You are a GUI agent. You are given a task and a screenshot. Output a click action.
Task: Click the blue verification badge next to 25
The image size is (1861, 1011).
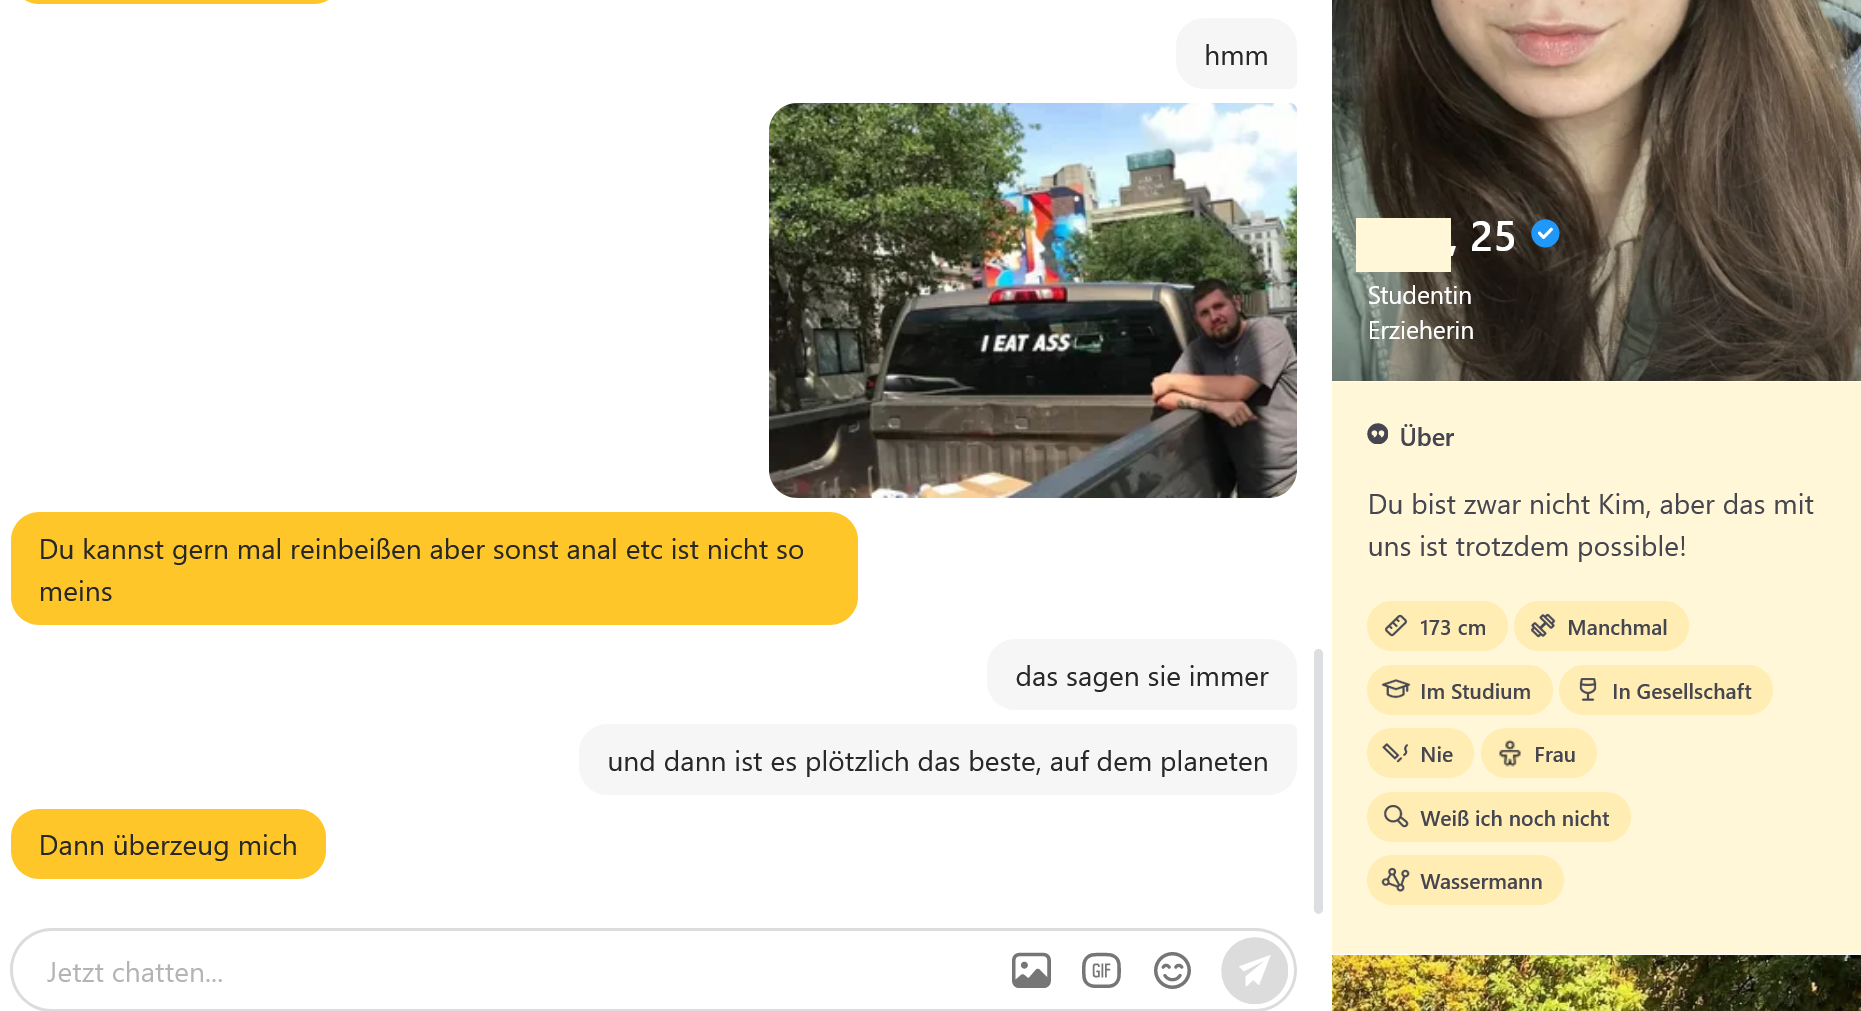1545,234
